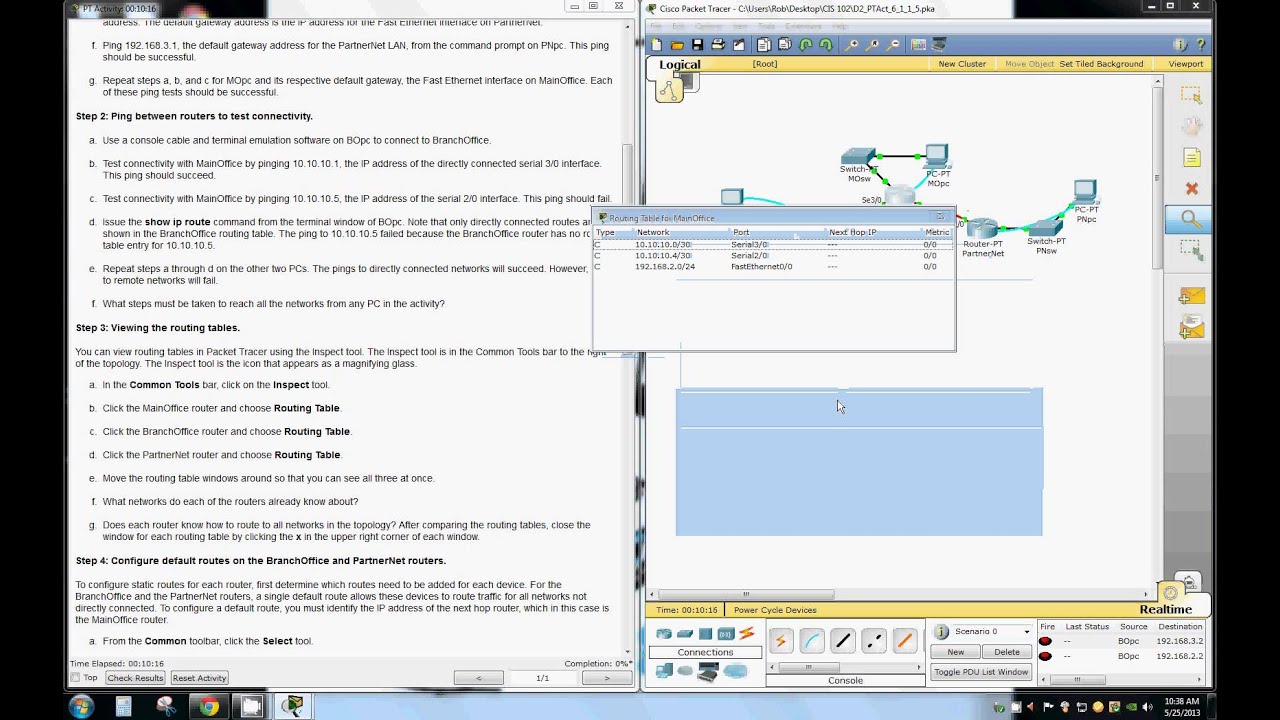1280x720 pixels.
Task: Choose the Hubs device category icon
Action: [705, 634]
